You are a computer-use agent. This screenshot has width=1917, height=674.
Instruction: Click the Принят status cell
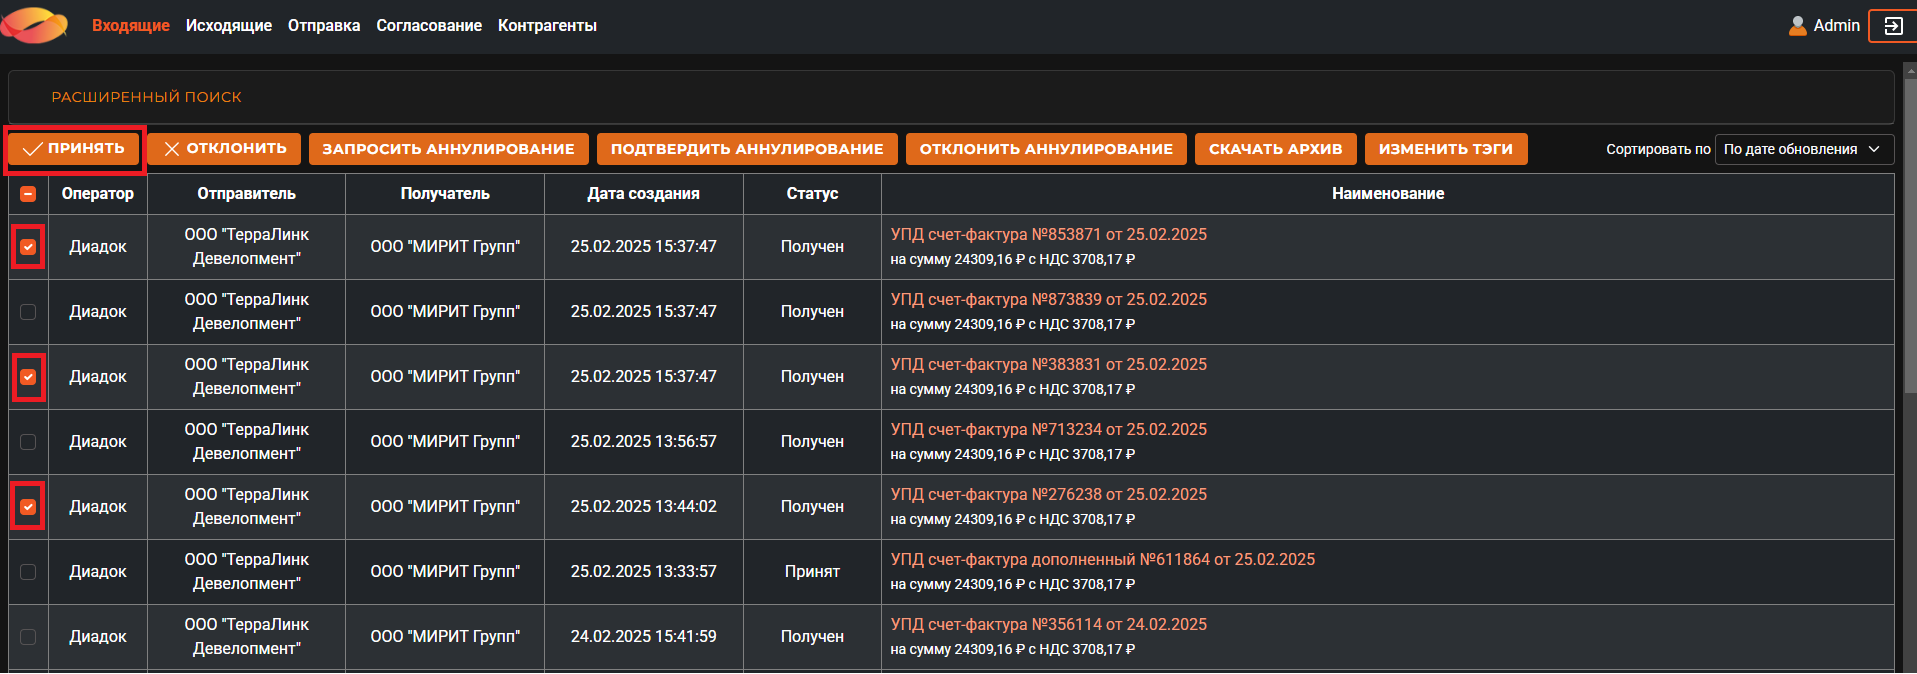812,572
